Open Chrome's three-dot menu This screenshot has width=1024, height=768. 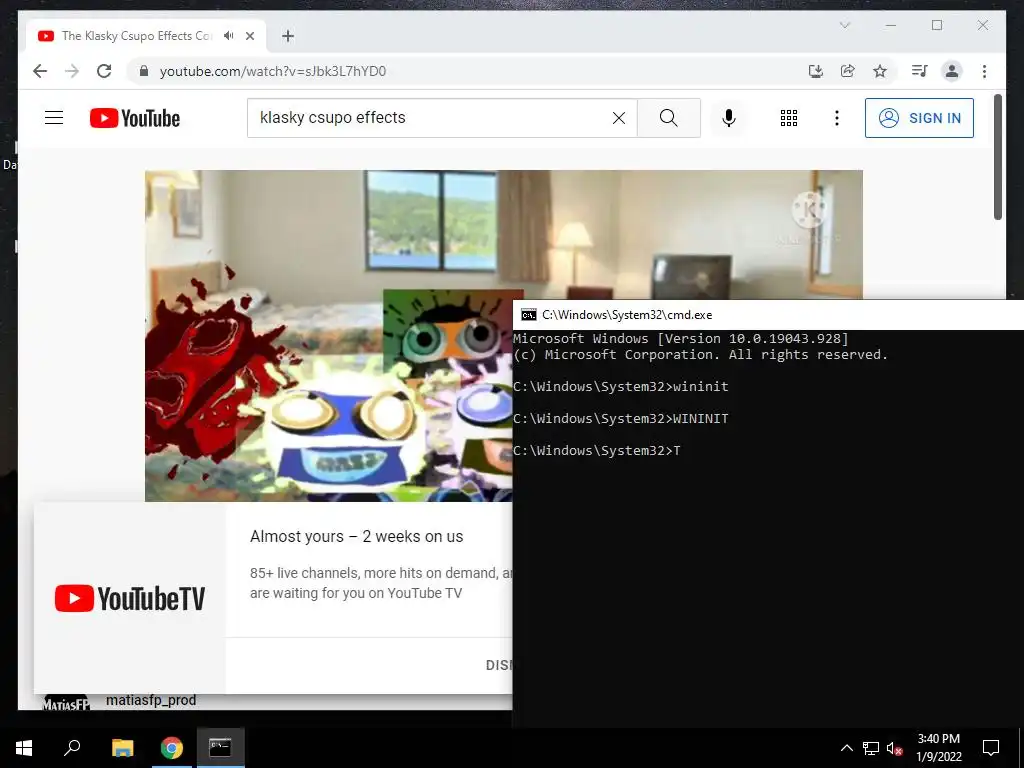click(x=984, y=71)
